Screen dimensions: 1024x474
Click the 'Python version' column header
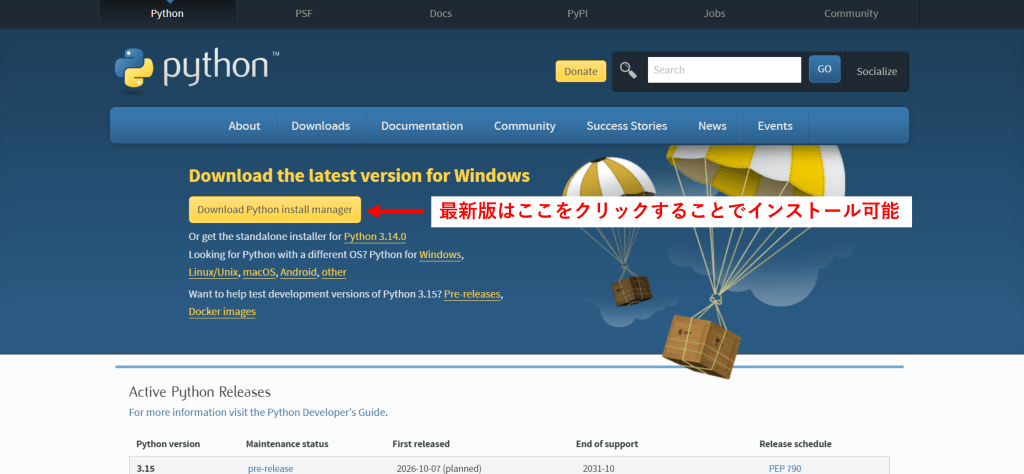168,444
